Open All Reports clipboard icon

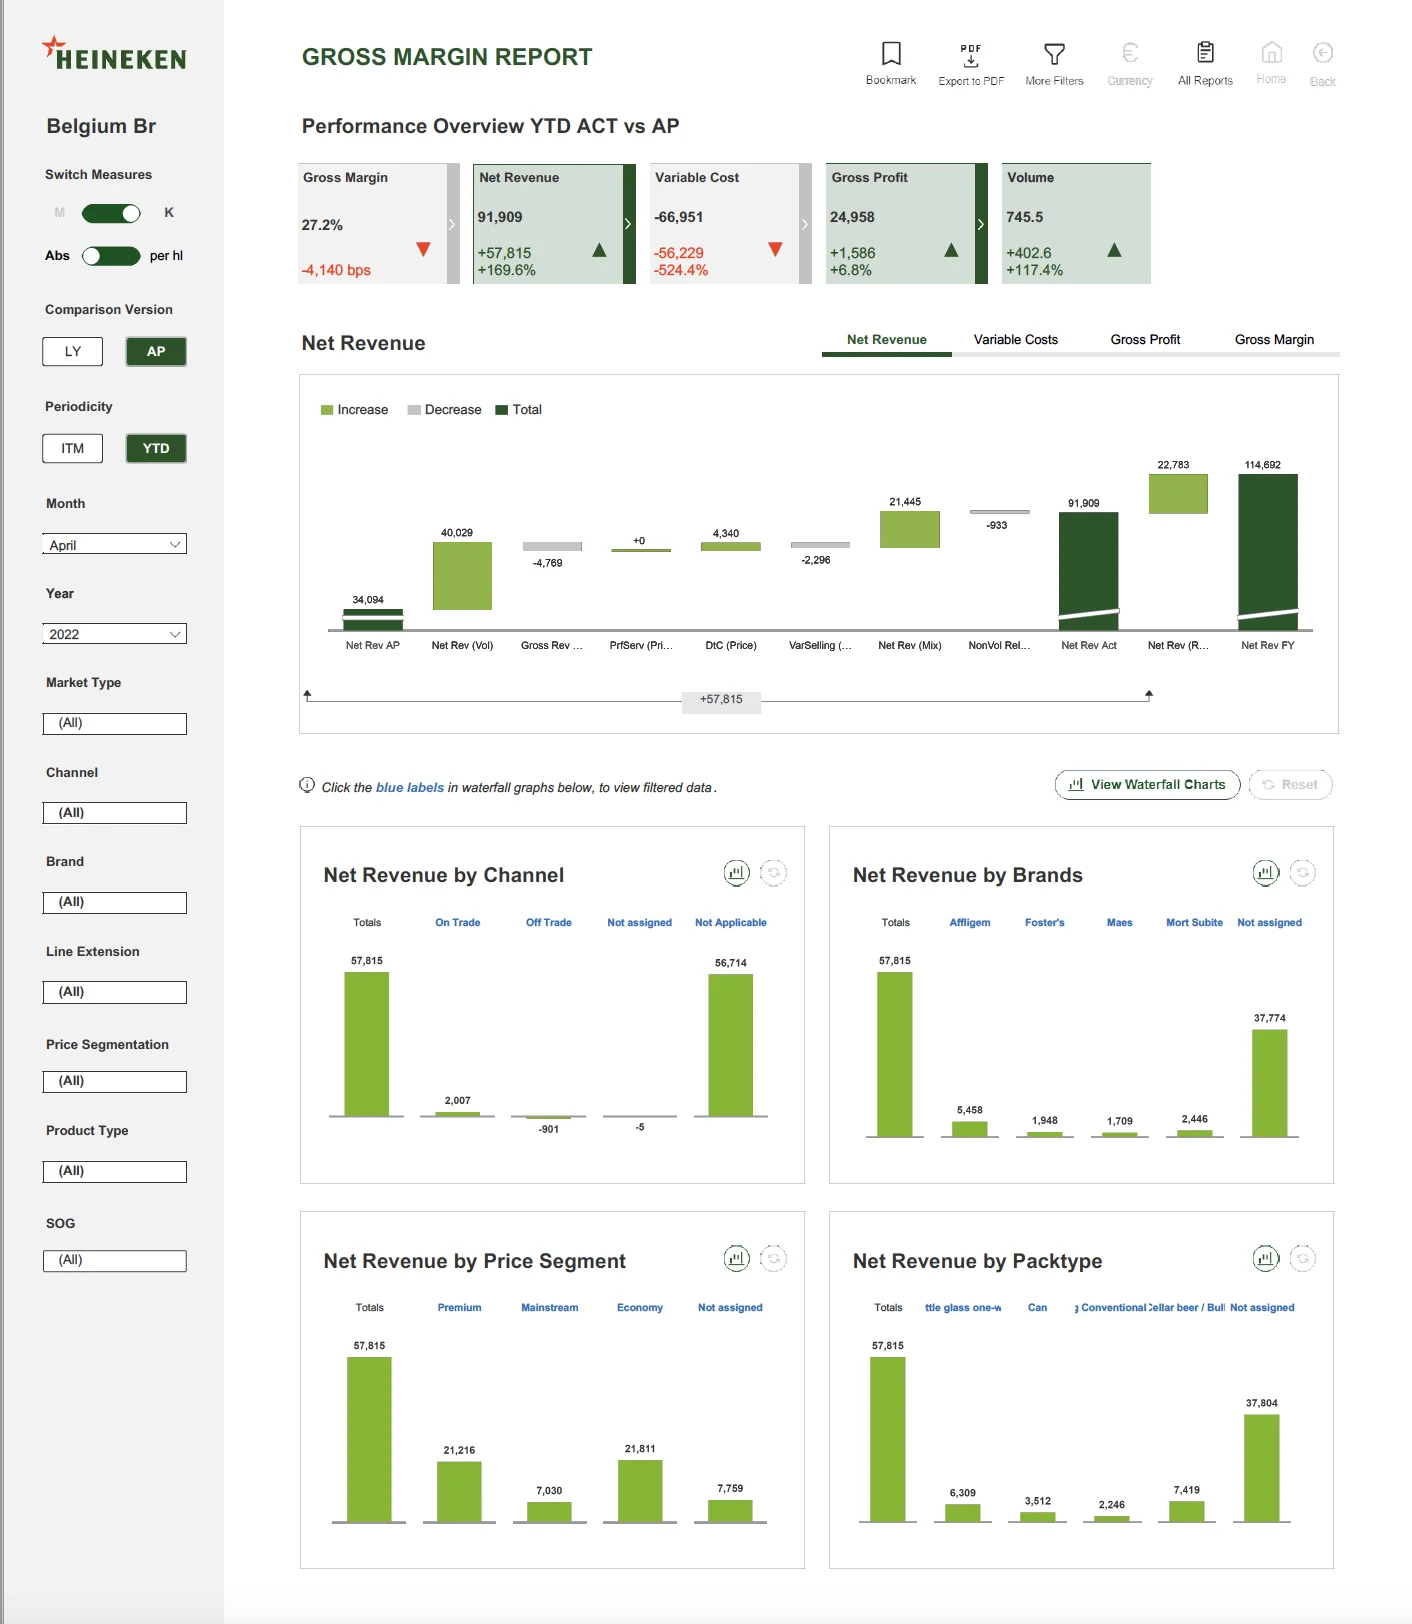[x=1205, y=52]
